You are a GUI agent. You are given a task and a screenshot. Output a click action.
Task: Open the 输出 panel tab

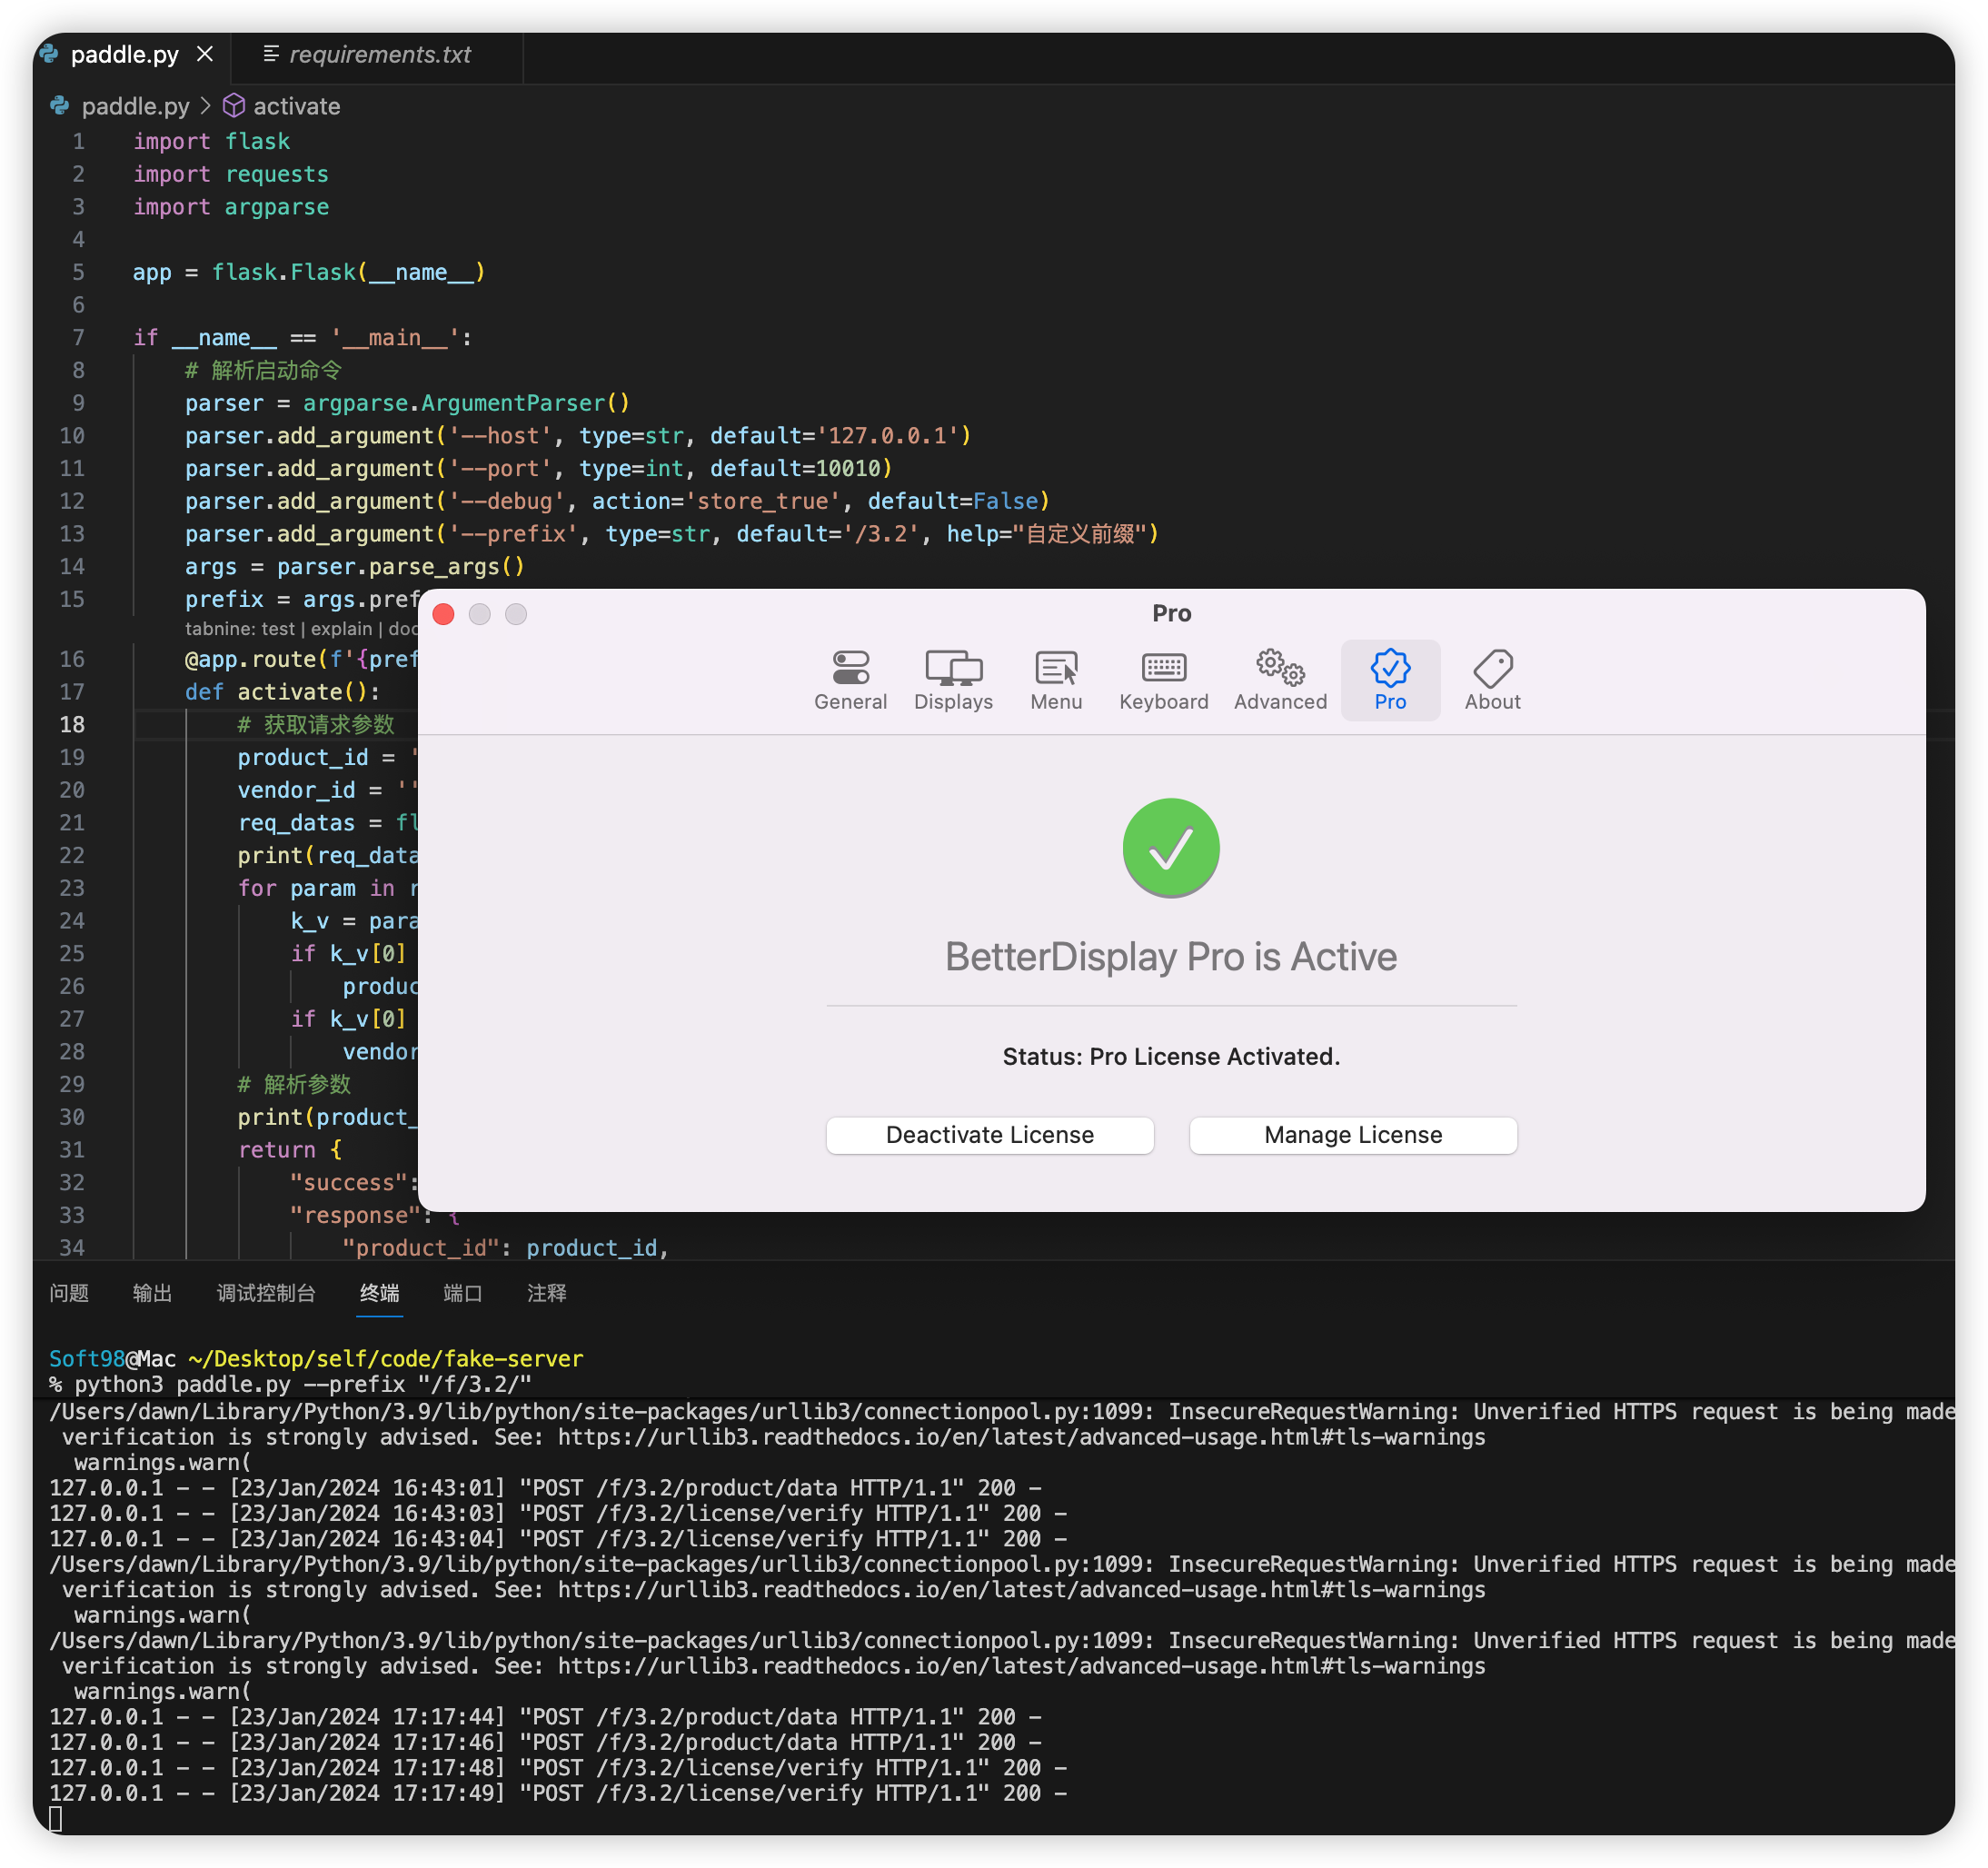[x=152, y=1293]
